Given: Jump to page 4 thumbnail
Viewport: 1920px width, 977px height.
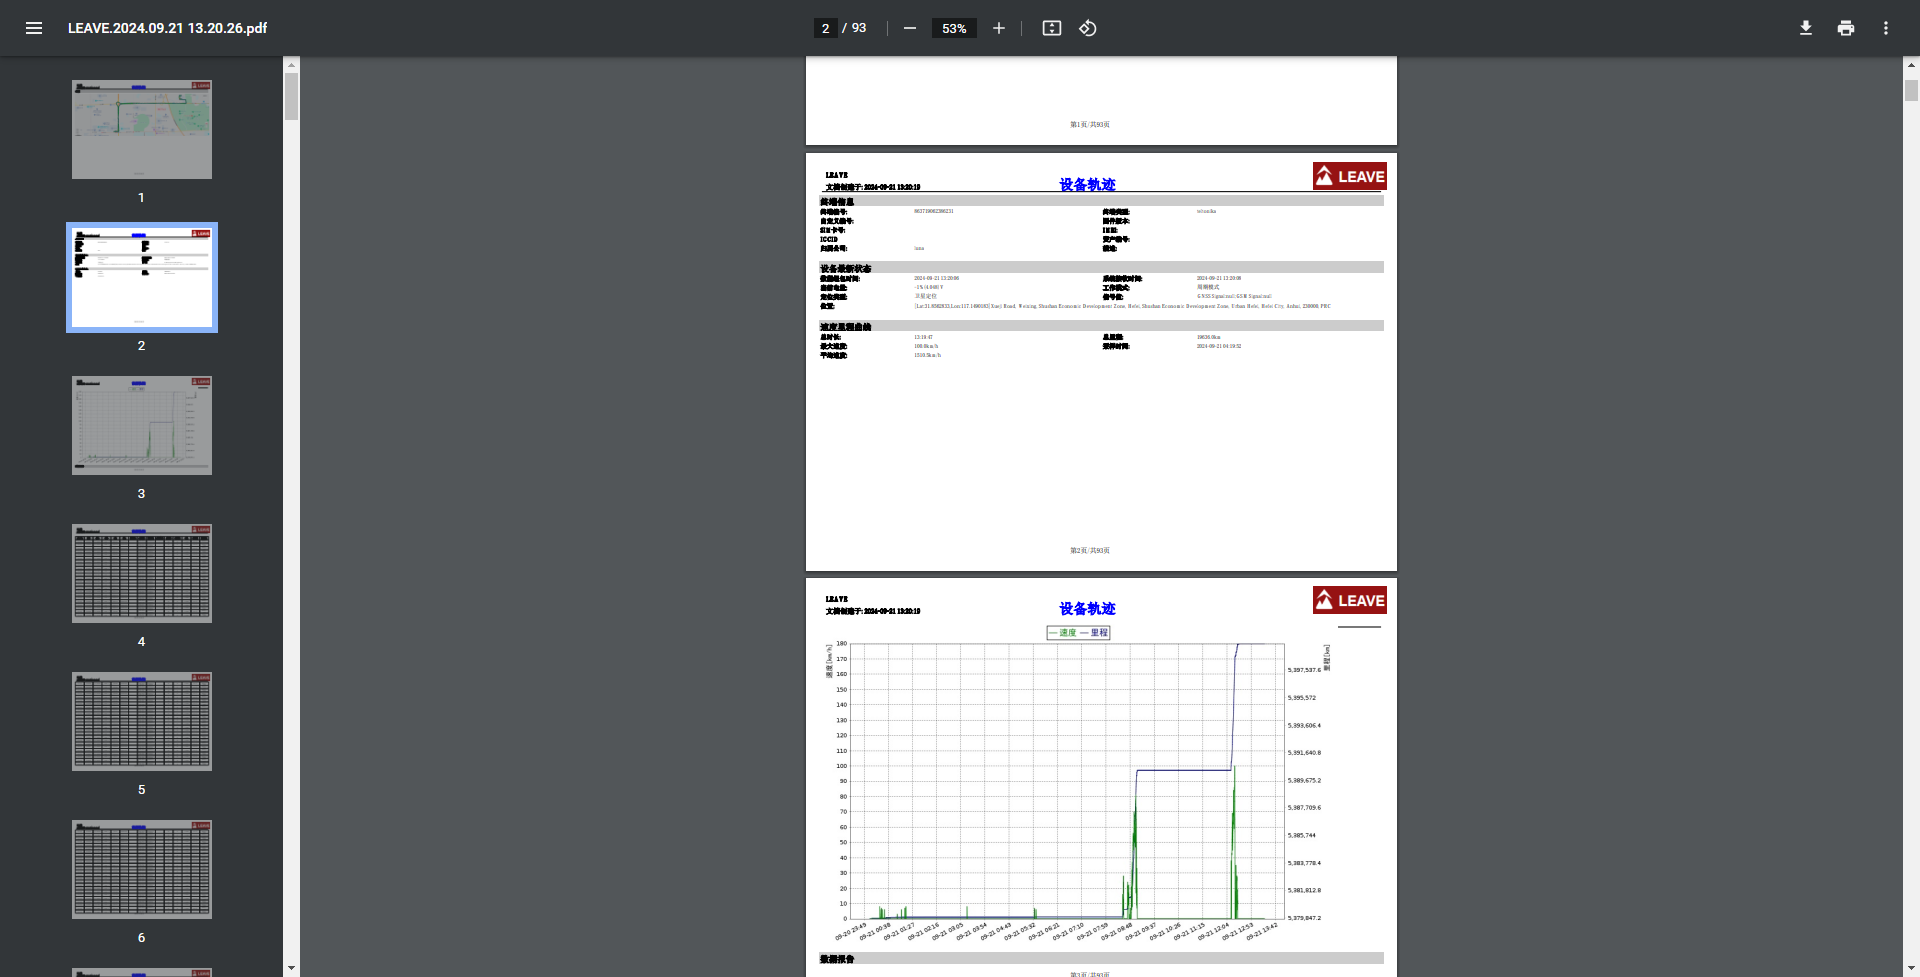Looking at the screenshot, I should 142,574.
